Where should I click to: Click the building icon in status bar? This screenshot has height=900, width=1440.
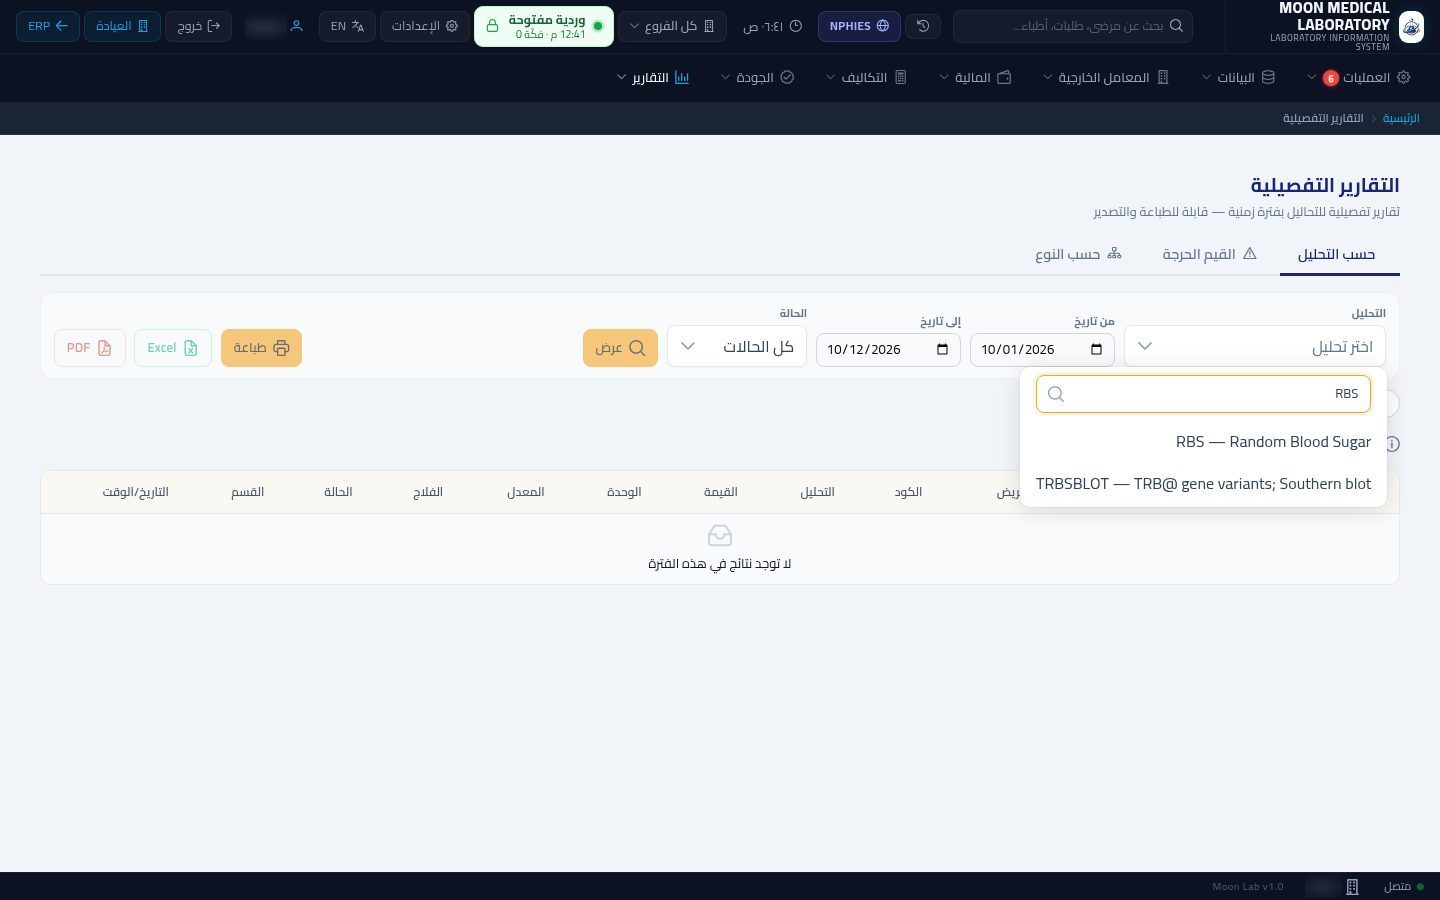(1352, 887)
